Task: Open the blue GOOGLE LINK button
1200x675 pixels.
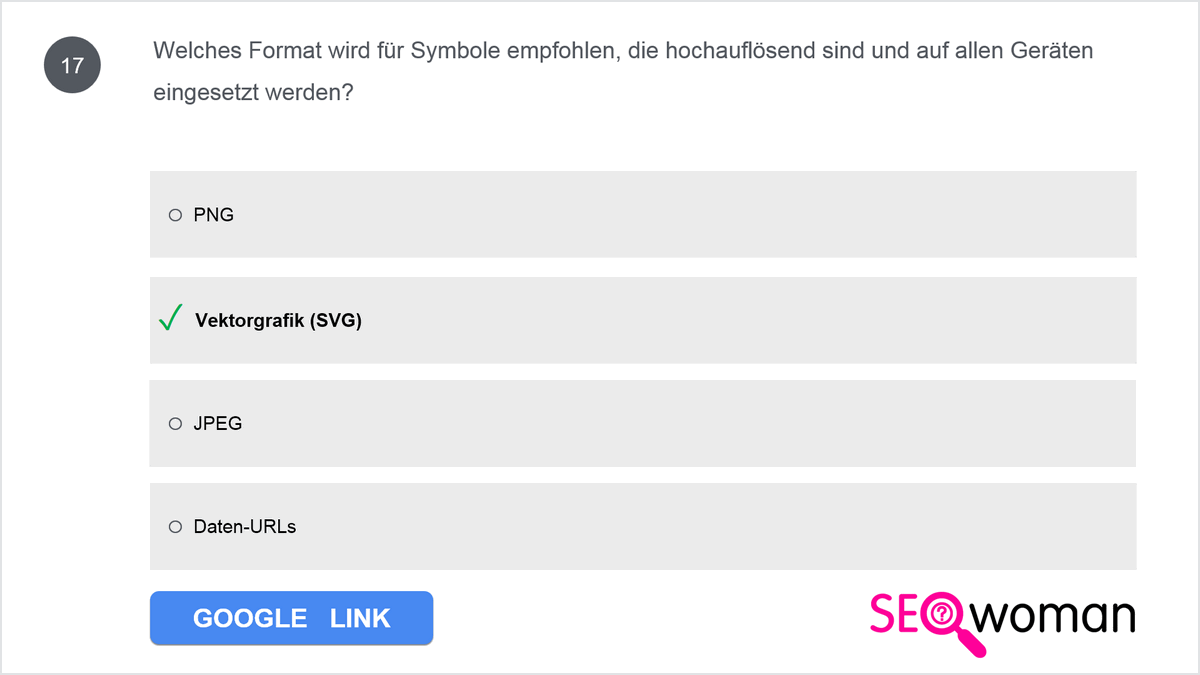Action: coord(291,618)
